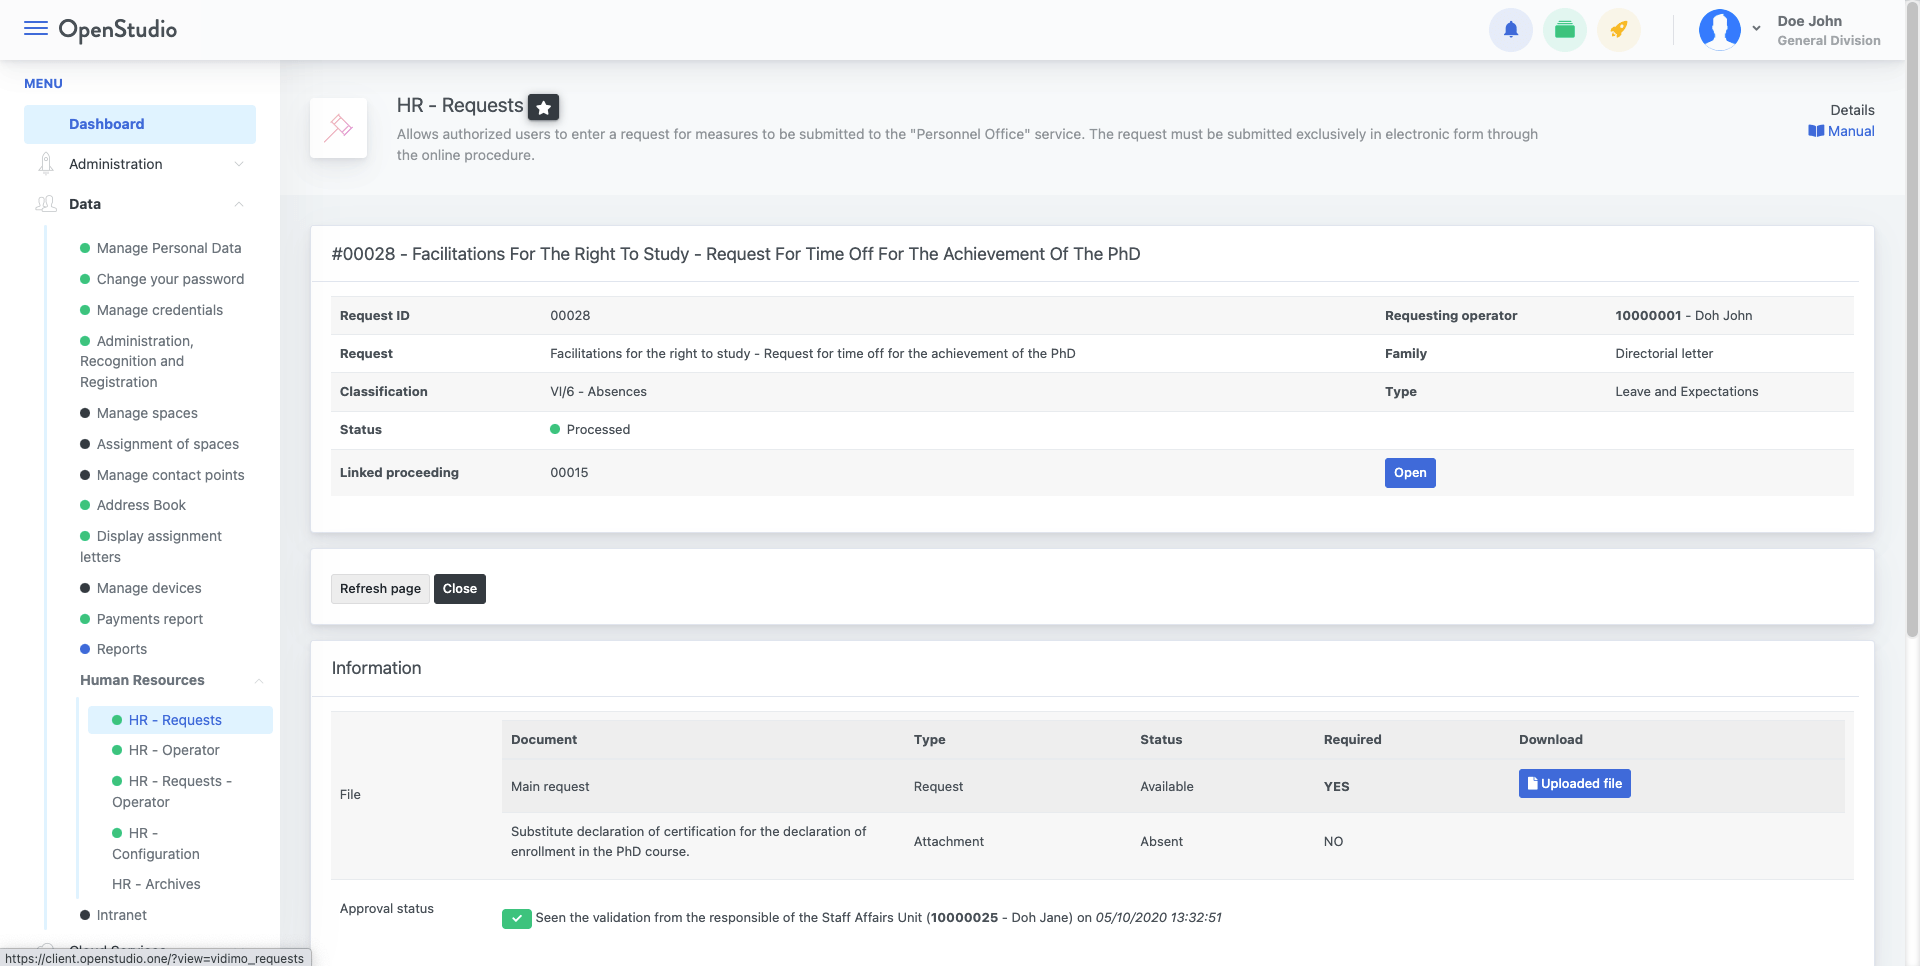The height and width of the screenshot is (966, 1920).
Task: Click the Processed status text
Action: pyautogui.click(x=598, y=430)
